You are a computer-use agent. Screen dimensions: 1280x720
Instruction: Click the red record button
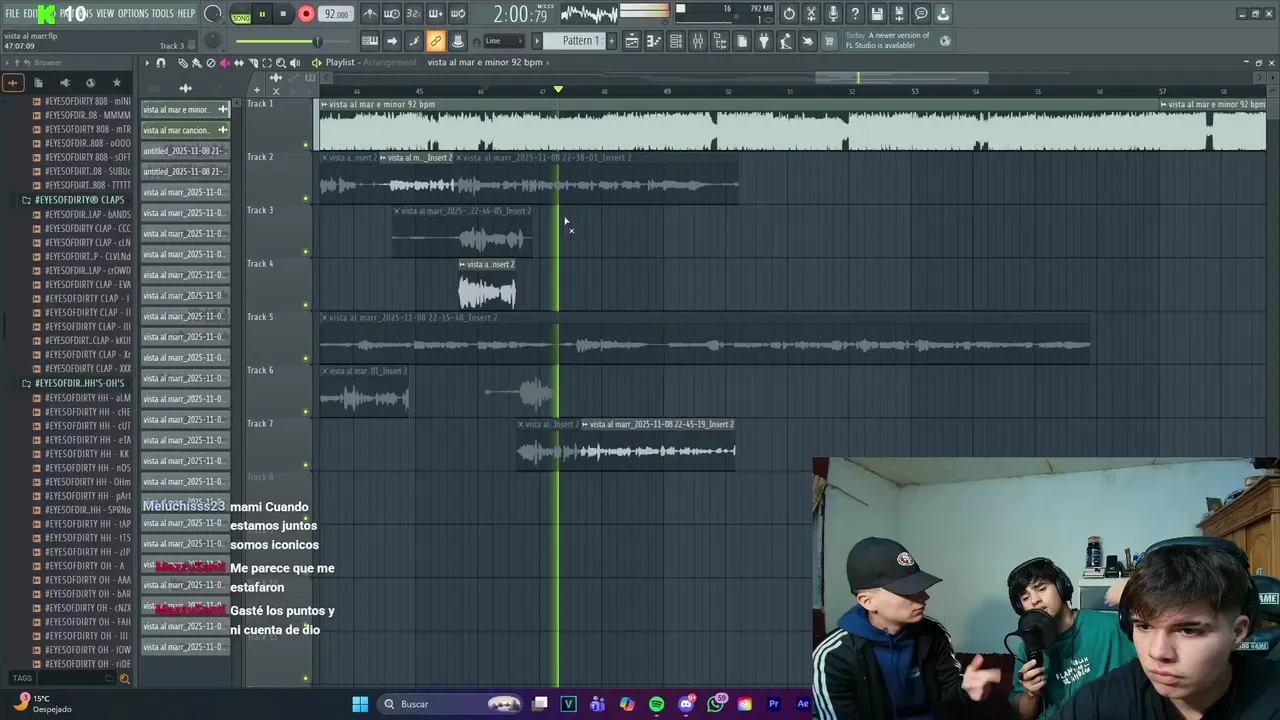(306, 14)
